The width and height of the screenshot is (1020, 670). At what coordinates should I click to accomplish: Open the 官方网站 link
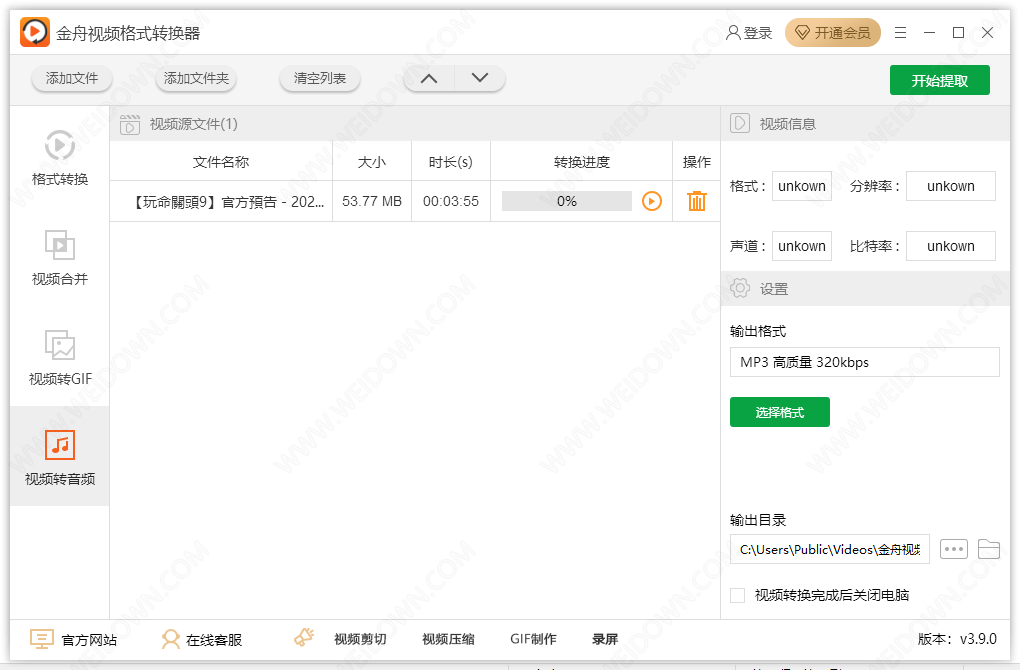pos(74,639)
